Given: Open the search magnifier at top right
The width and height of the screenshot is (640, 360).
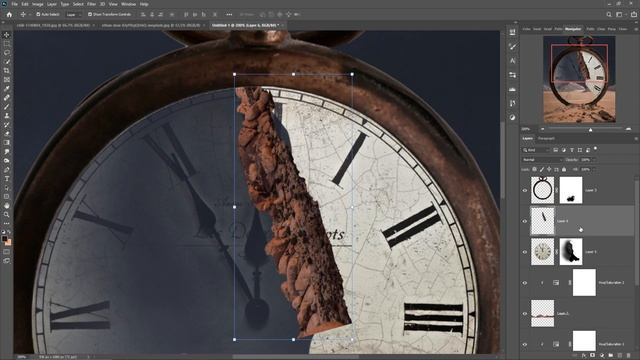Looking at the screenshot, I should click(609, 15).
